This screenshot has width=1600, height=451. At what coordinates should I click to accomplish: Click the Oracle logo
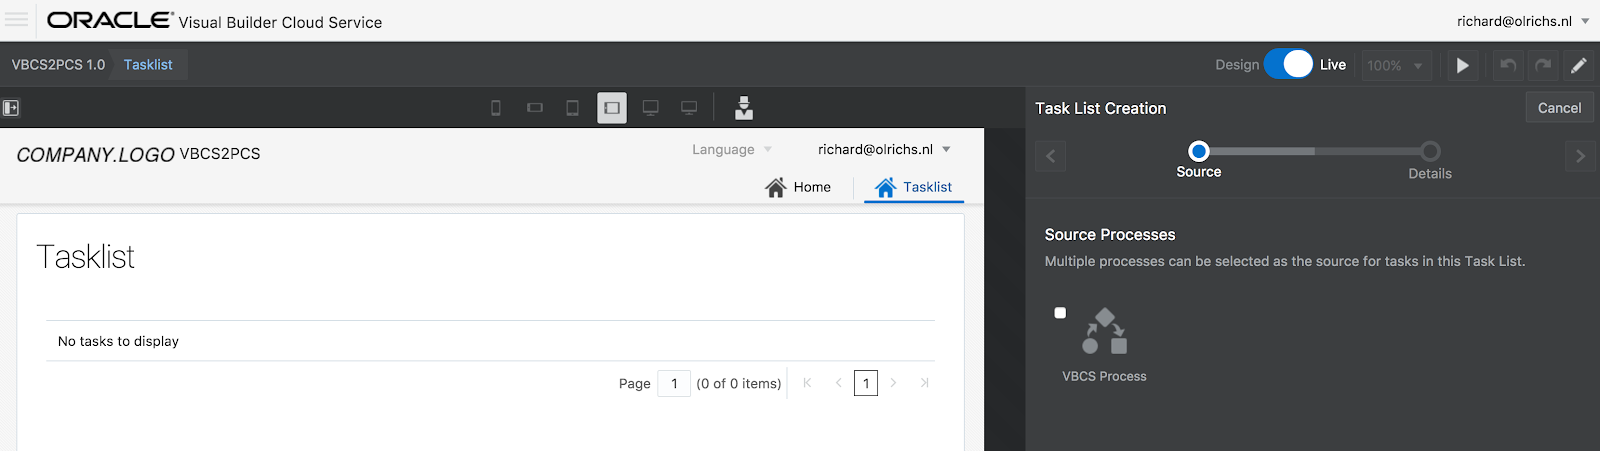(110, 20)
